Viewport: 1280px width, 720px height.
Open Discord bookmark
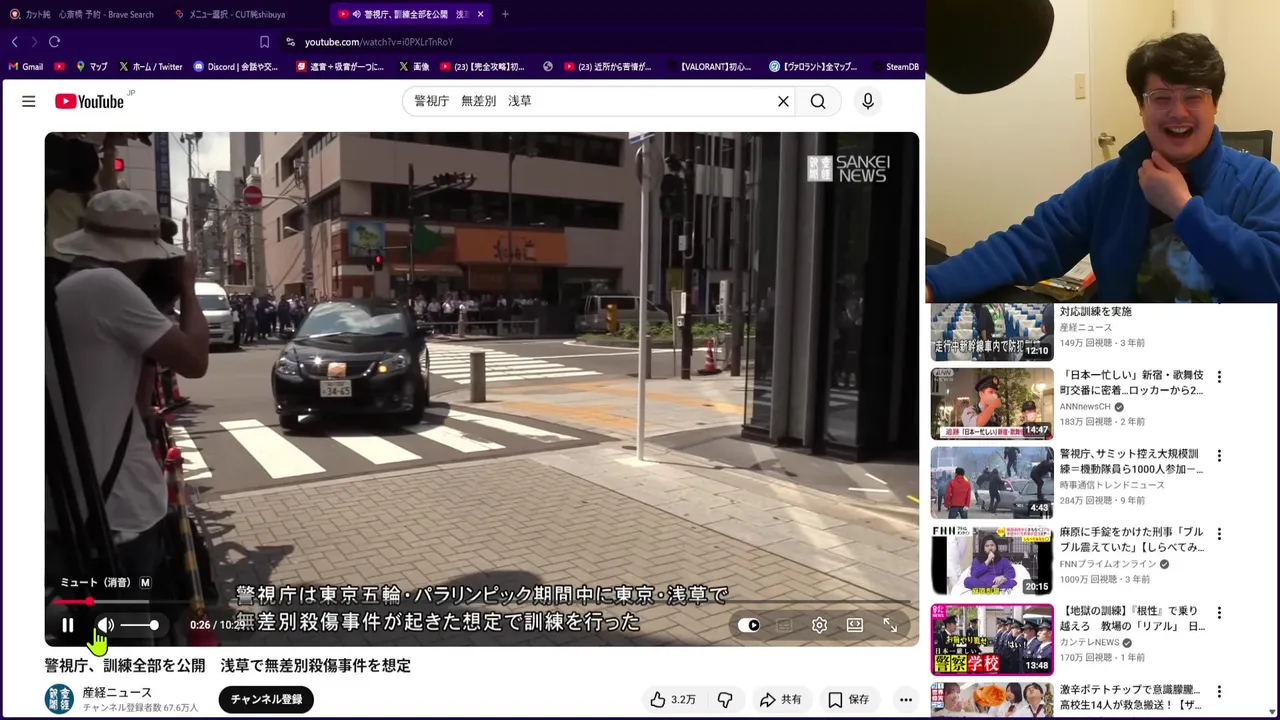[236, 67]
